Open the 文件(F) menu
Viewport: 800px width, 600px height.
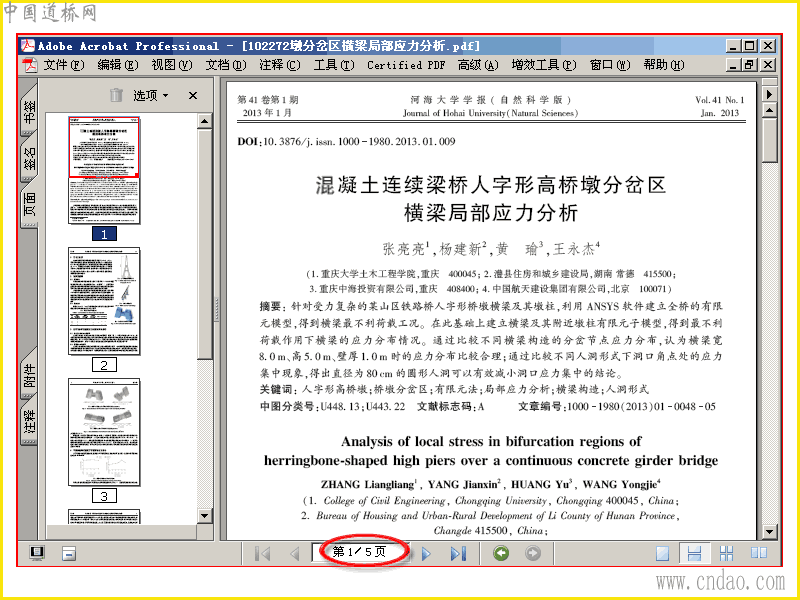64,65
